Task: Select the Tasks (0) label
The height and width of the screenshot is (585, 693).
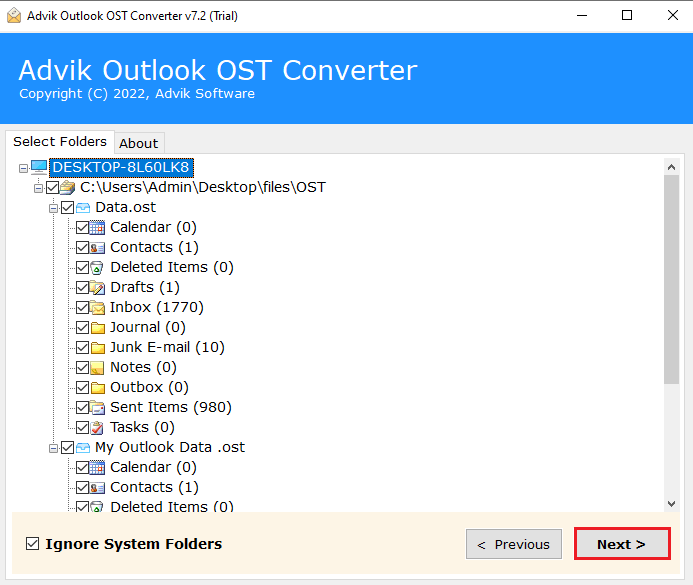Action: (x=142, y=427)
